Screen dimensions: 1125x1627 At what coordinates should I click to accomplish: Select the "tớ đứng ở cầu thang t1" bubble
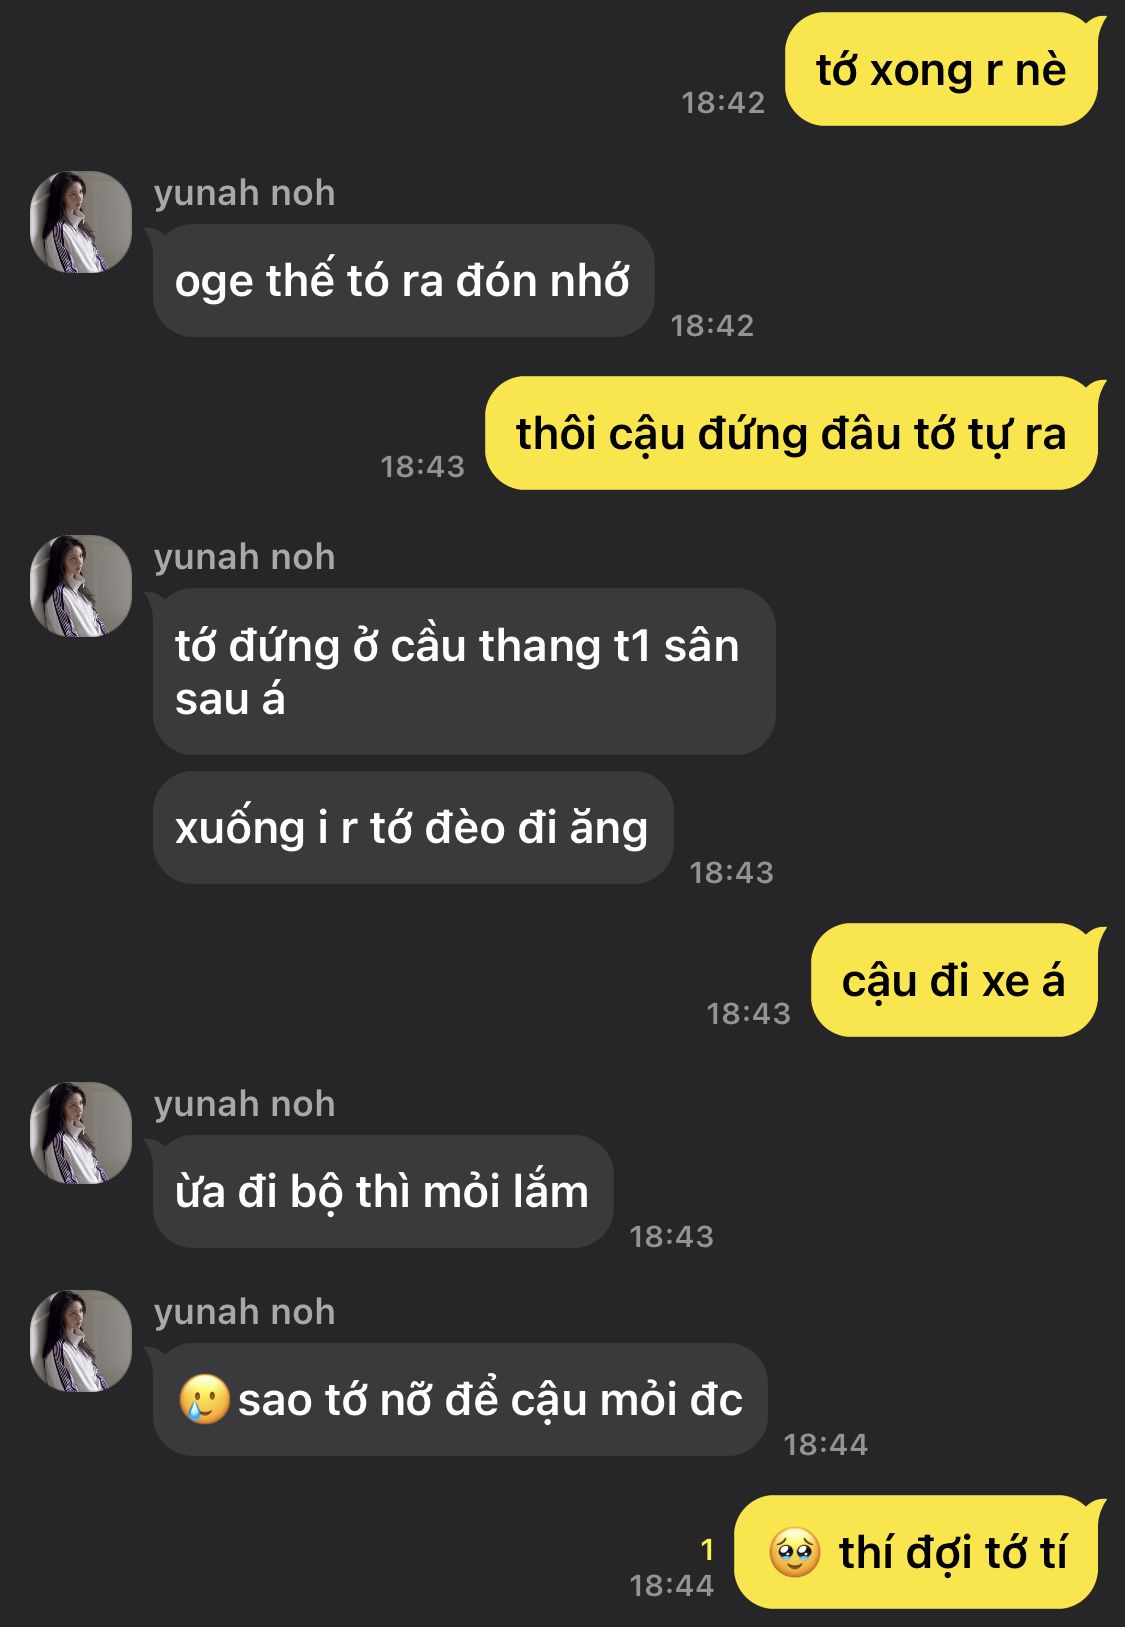[464, 671]
